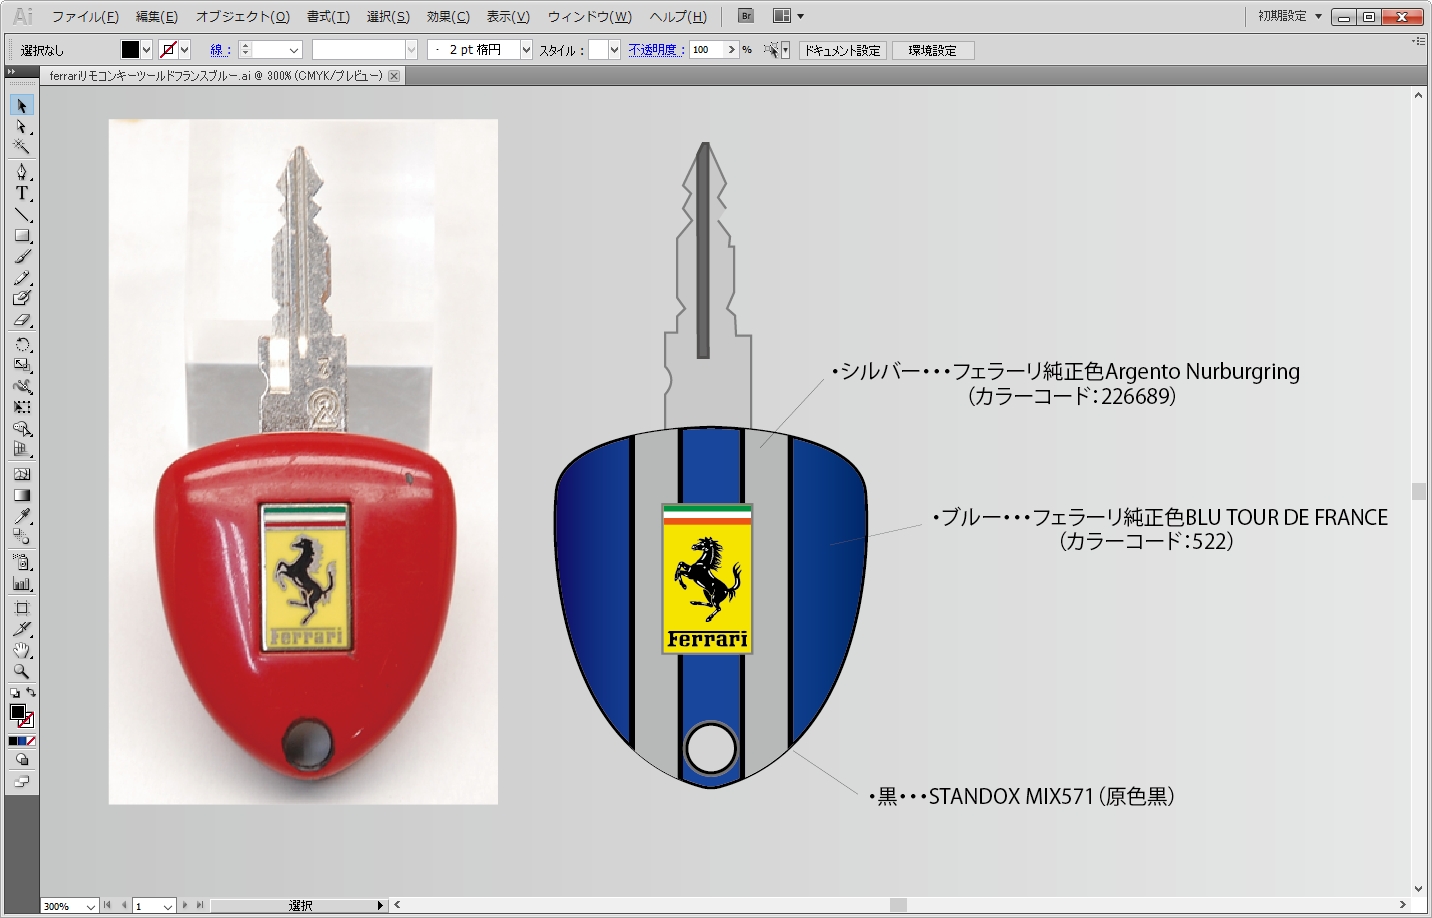The width and height of the screenshot is (1432, 918).
Task: Set paint to None in toolbox
Action: (31, 741)
